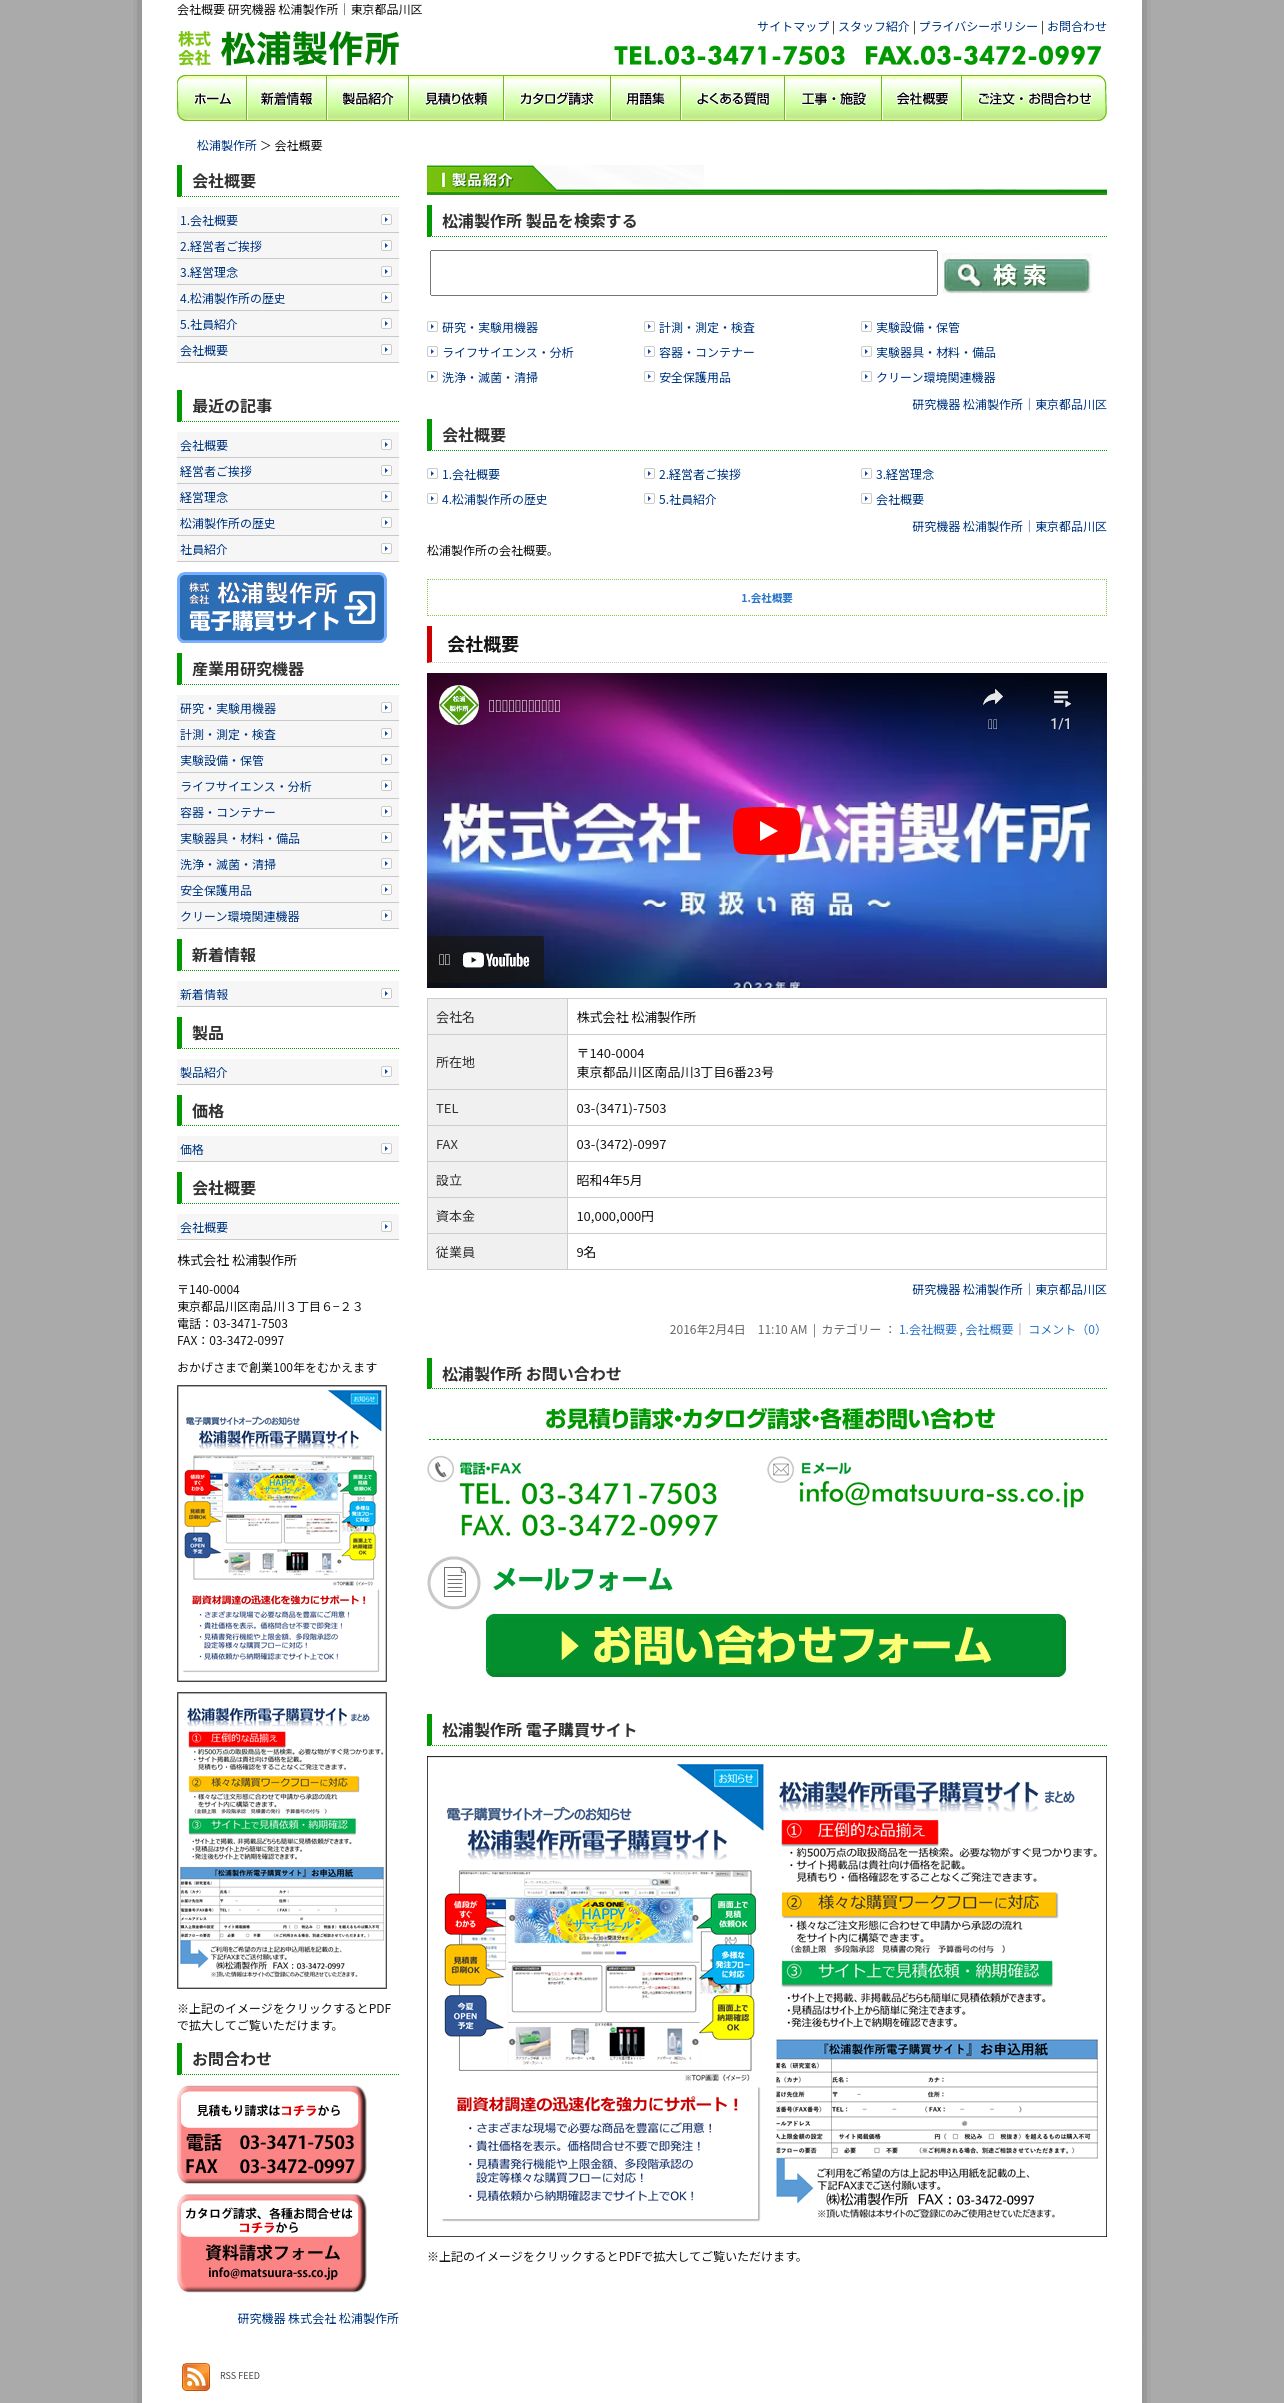Click the RSS feed icon
The width and height of the screenshot is (1284, 2403).
point(196,2375)
